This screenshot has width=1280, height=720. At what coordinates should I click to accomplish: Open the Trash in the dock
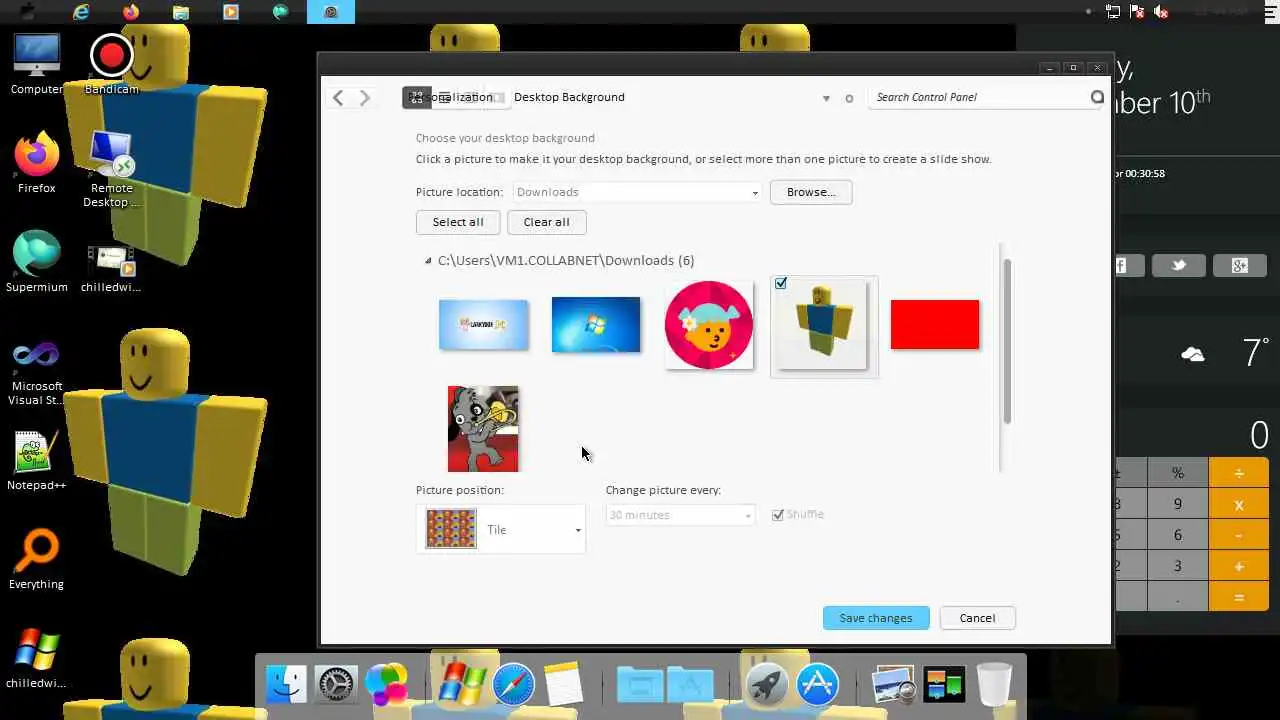coord(994,685)
